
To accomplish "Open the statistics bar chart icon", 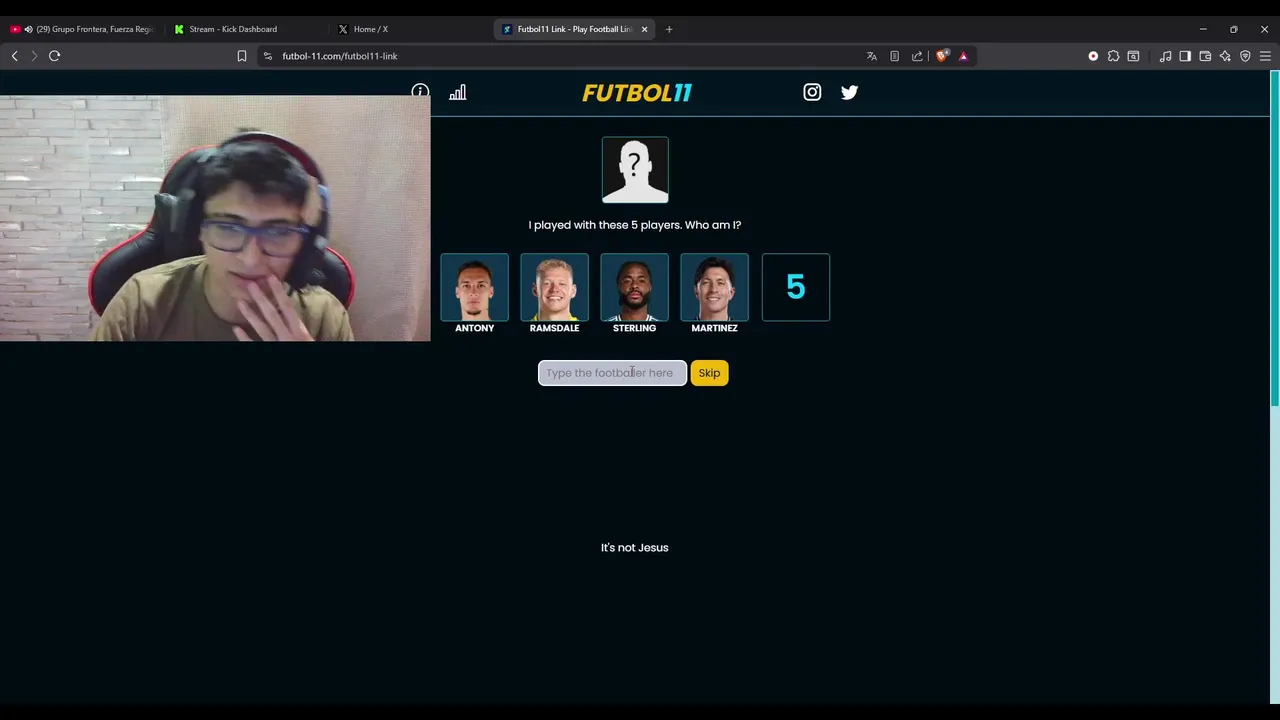I will pyautogui.click(x=458, y=92).
